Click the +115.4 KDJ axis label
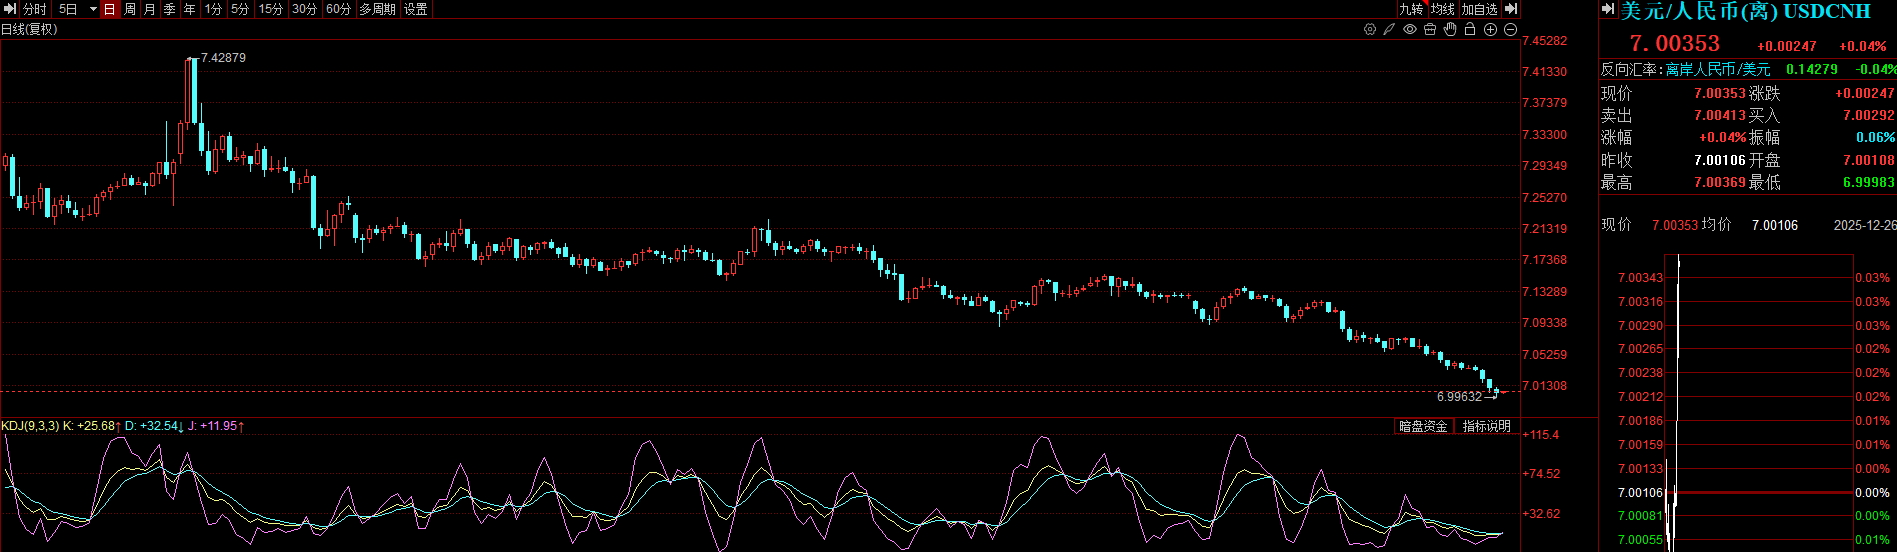 1541,435
